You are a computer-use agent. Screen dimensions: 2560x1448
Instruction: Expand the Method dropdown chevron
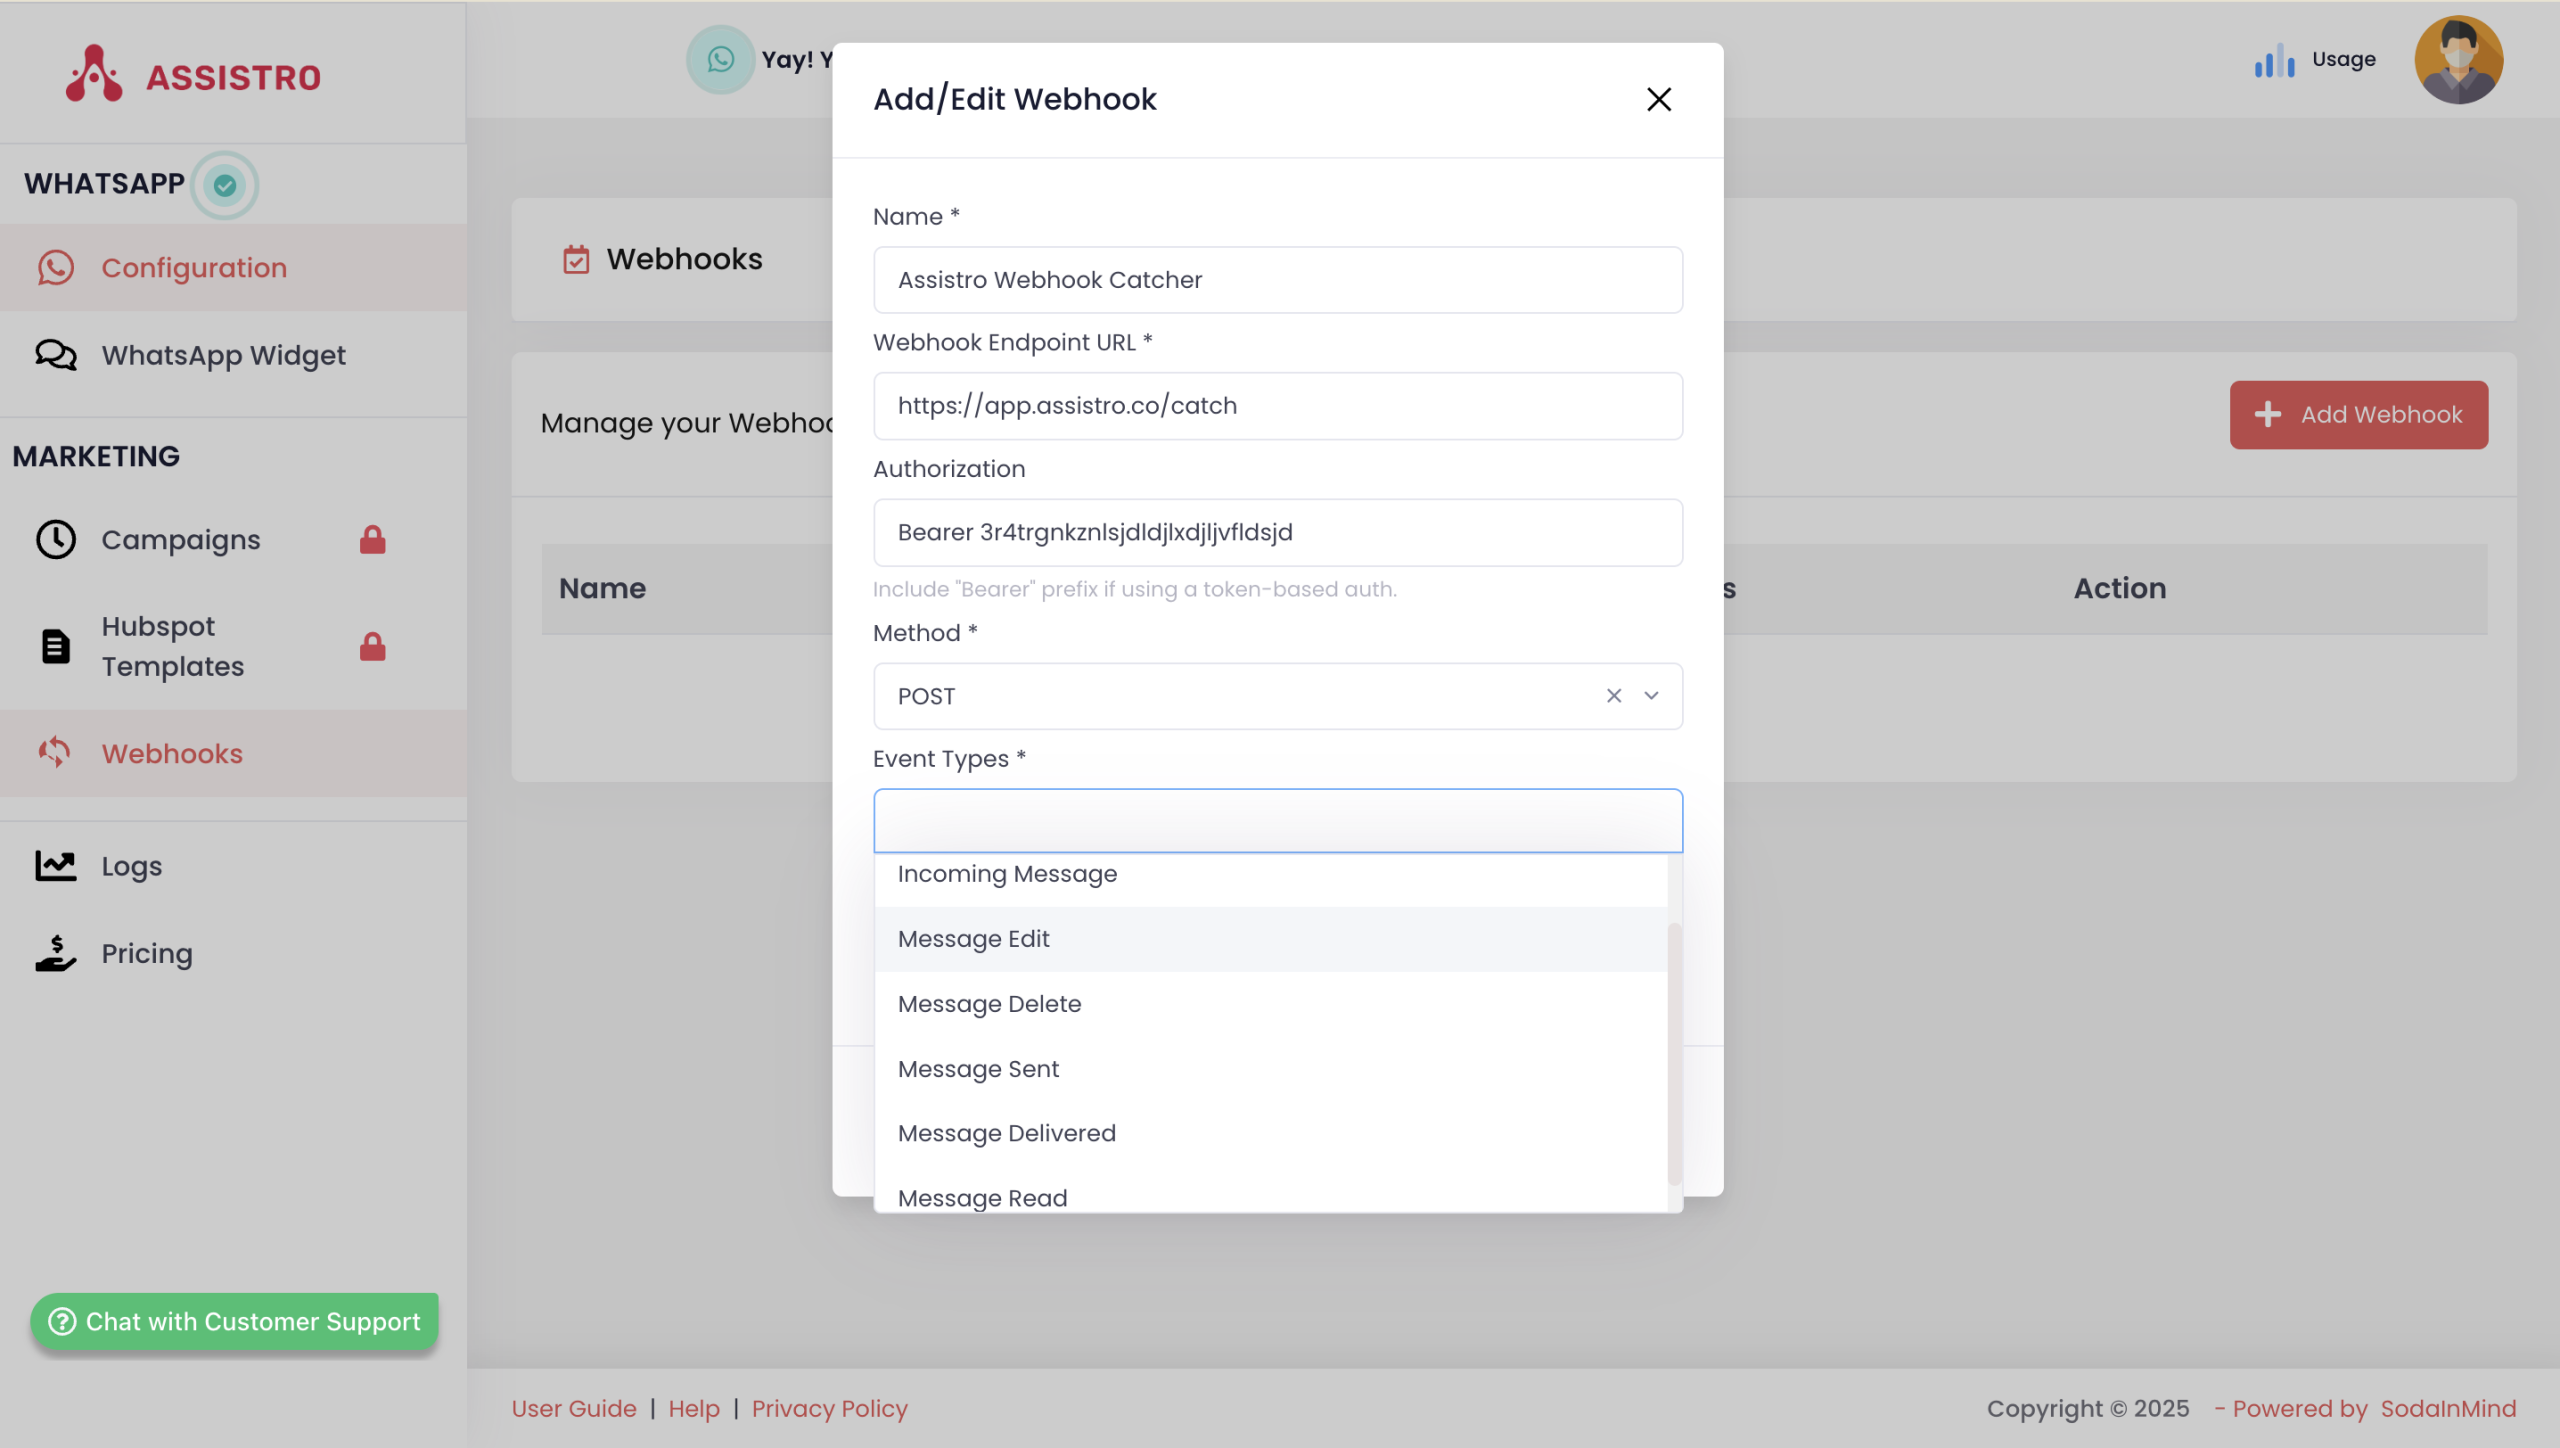(x=1651, y=696)
